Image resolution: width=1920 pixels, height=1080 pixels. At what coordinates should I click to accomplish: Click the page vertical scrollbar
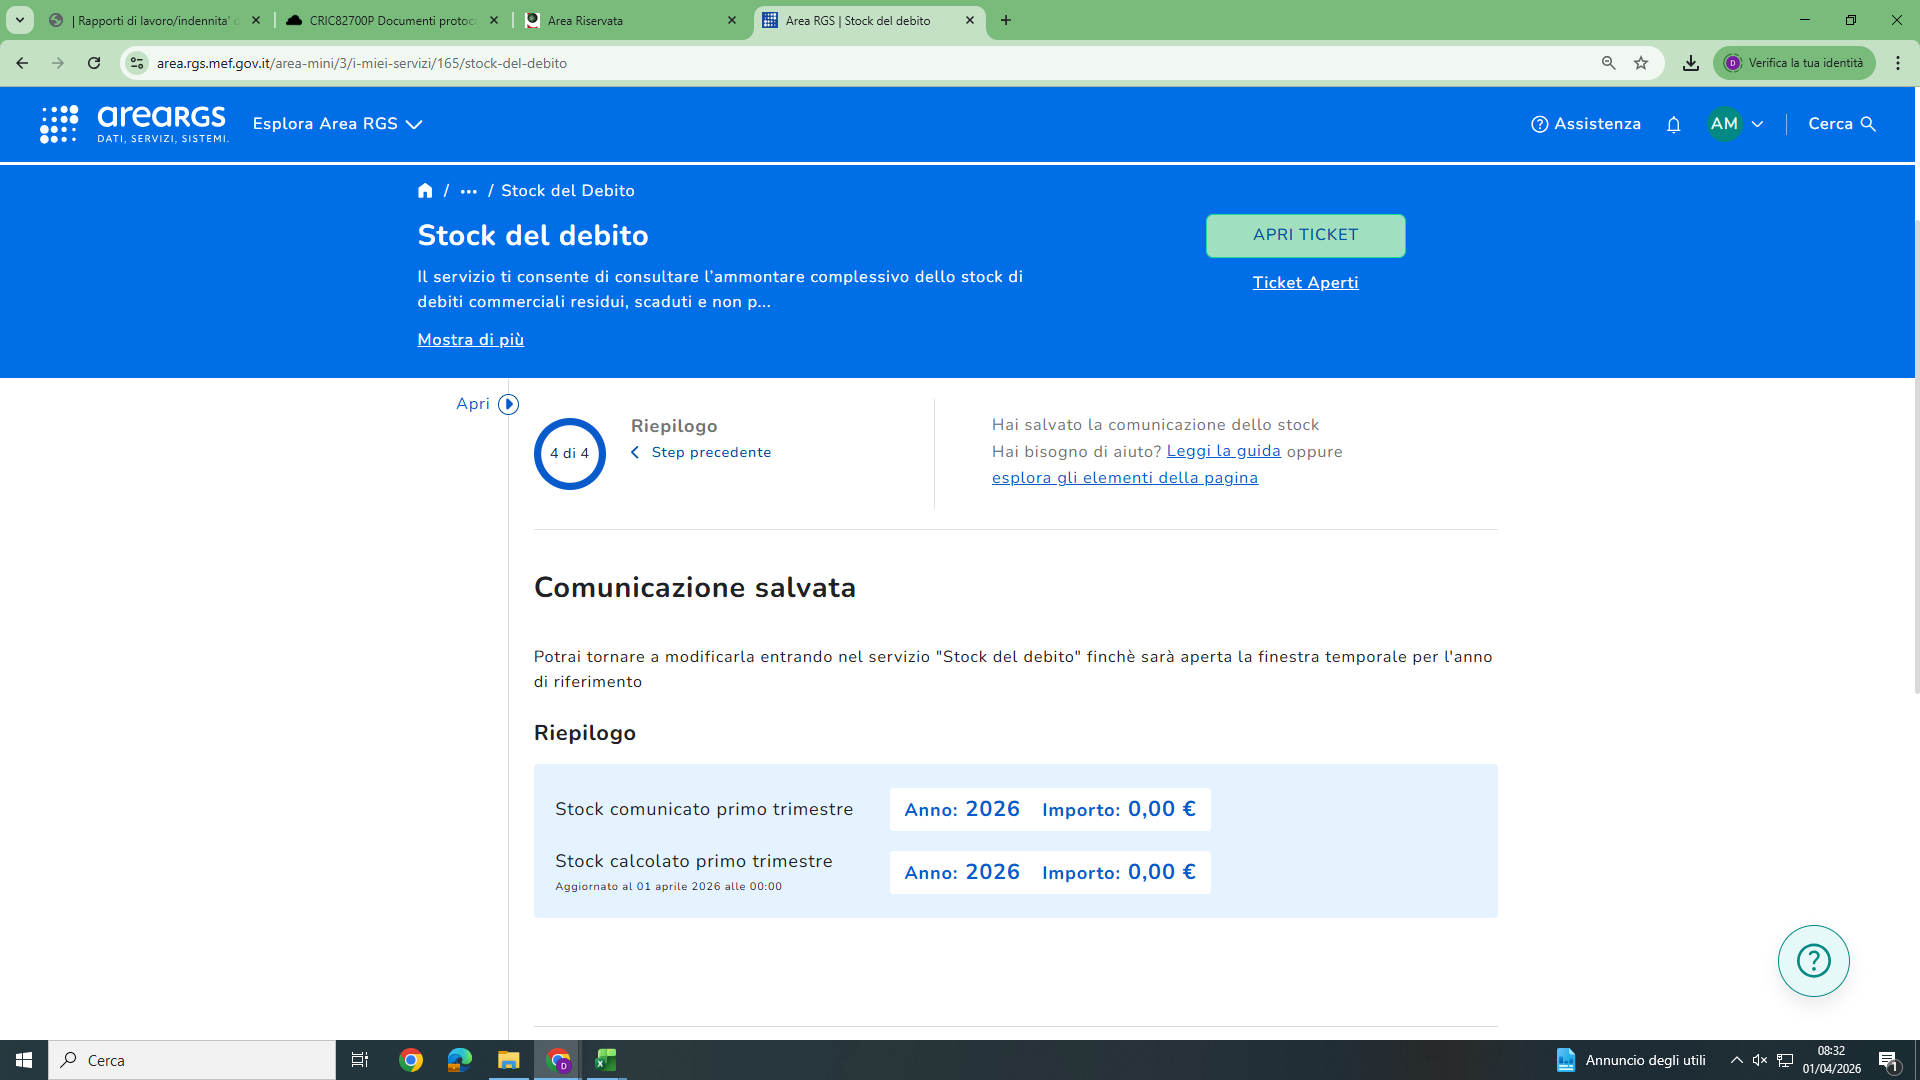(x=1916, y=455)
